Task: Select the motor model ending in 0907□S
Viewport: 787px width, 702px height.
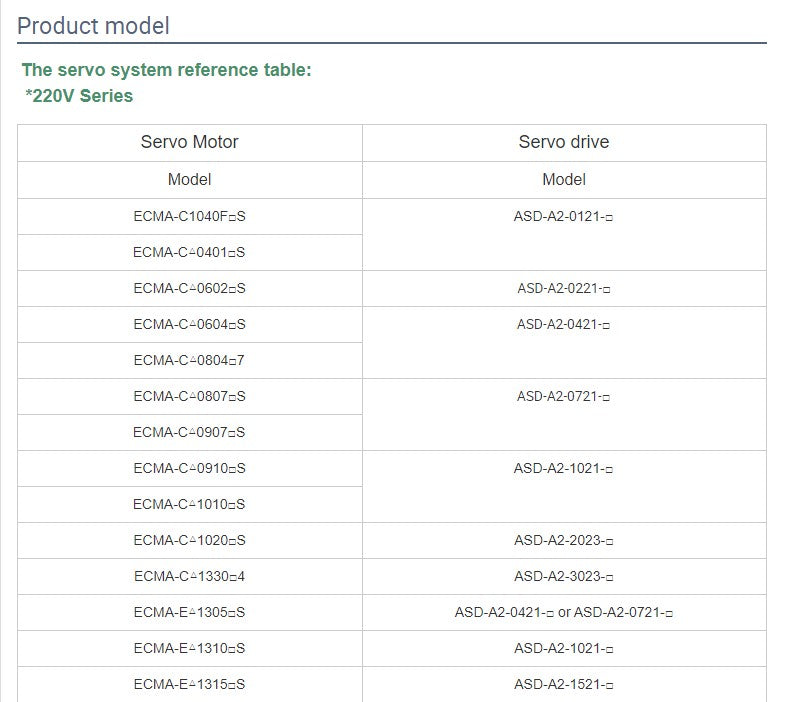Action: click(189, 432)
